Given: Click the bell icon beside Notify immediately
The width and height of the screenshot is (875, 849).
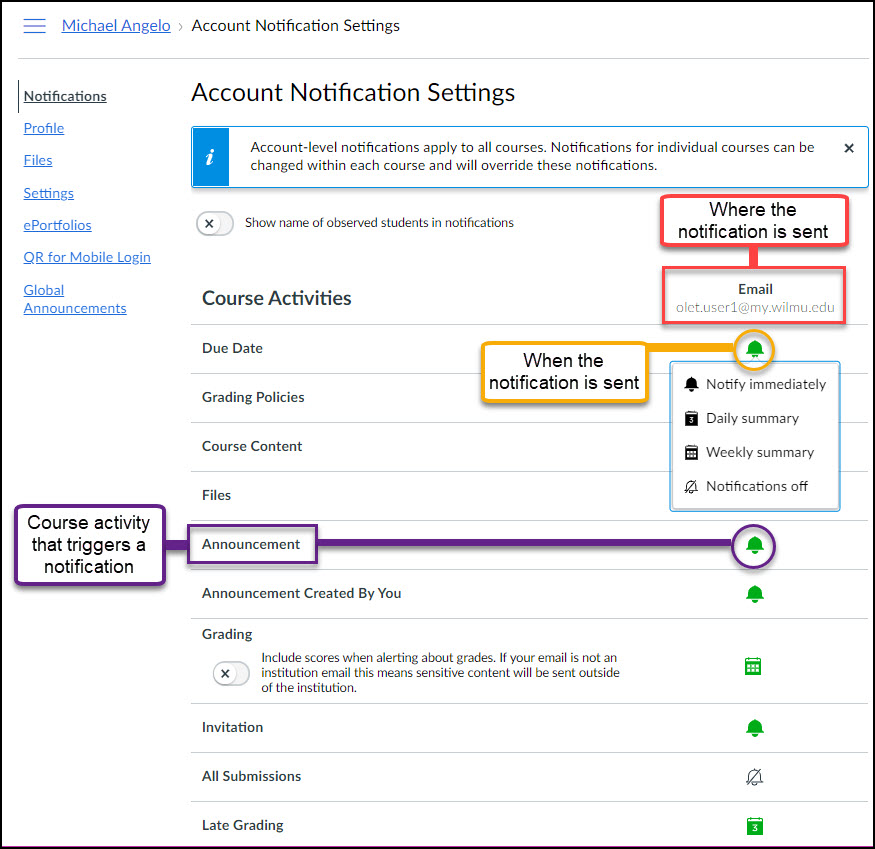Looking at the screenshot, I should pos(691,384).
